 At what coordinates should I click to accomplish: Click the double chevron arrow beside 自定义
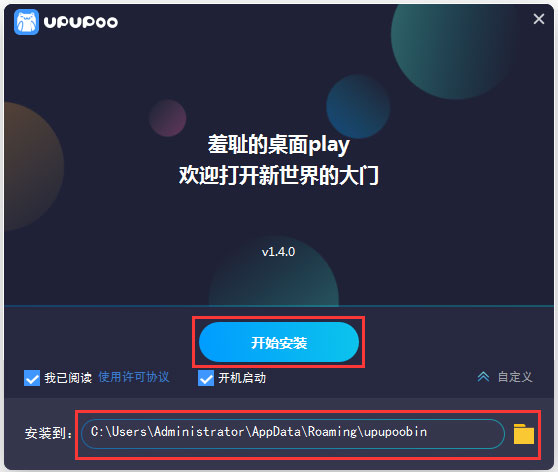coord(483,377)
